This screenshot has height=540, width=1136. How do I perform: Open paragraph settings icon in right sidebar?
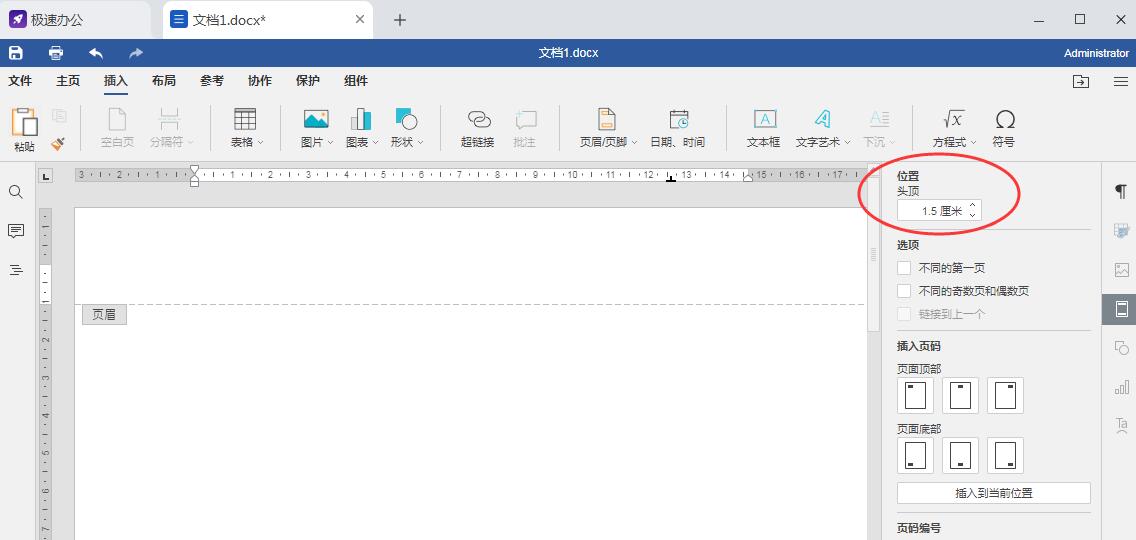tap(1121, 192)
